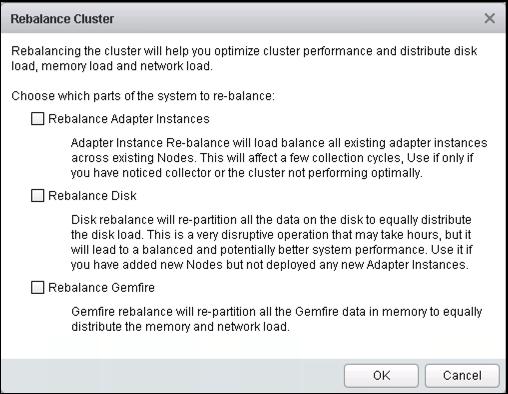Click the empty title bar area left of X
The width and height of the screenshot is (508, 394).
click(x=297, y=19)
